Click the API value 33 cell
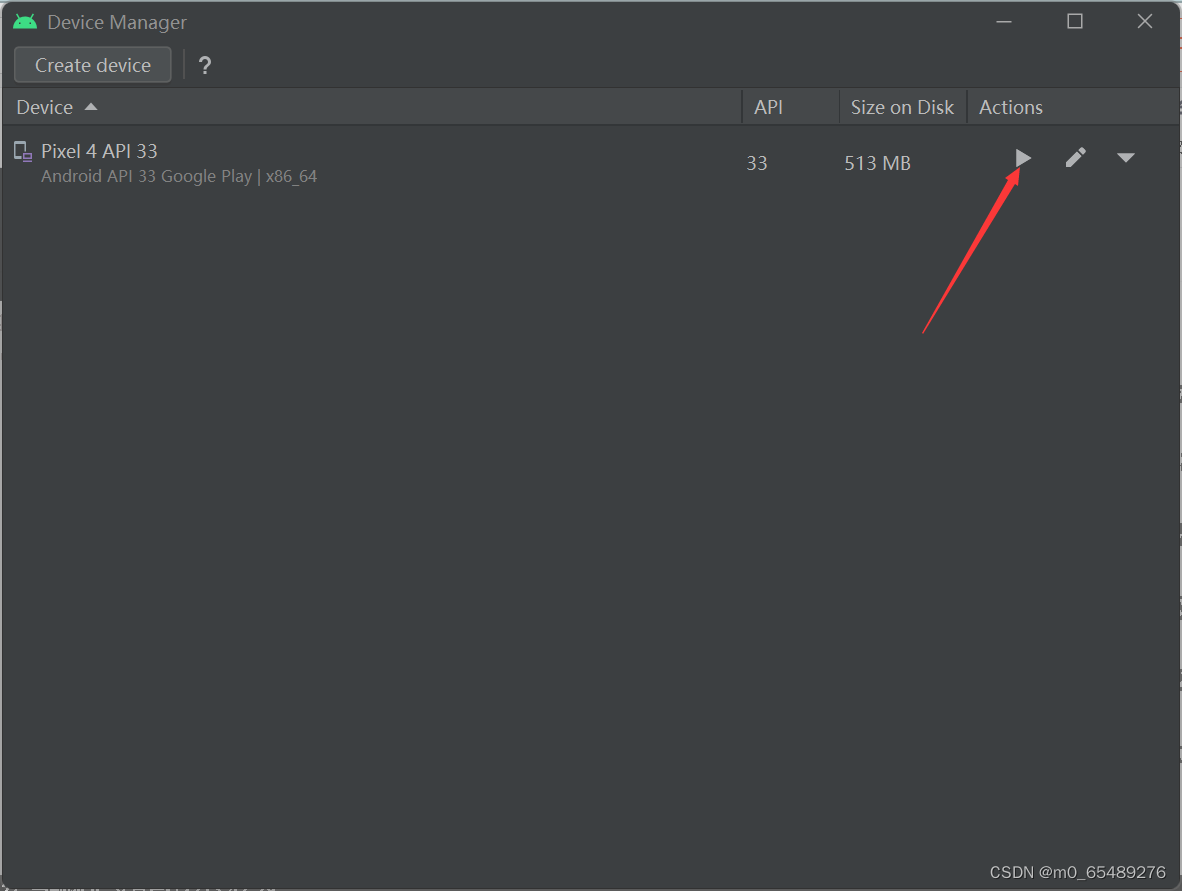1182x891 pixels. [757, 163]
